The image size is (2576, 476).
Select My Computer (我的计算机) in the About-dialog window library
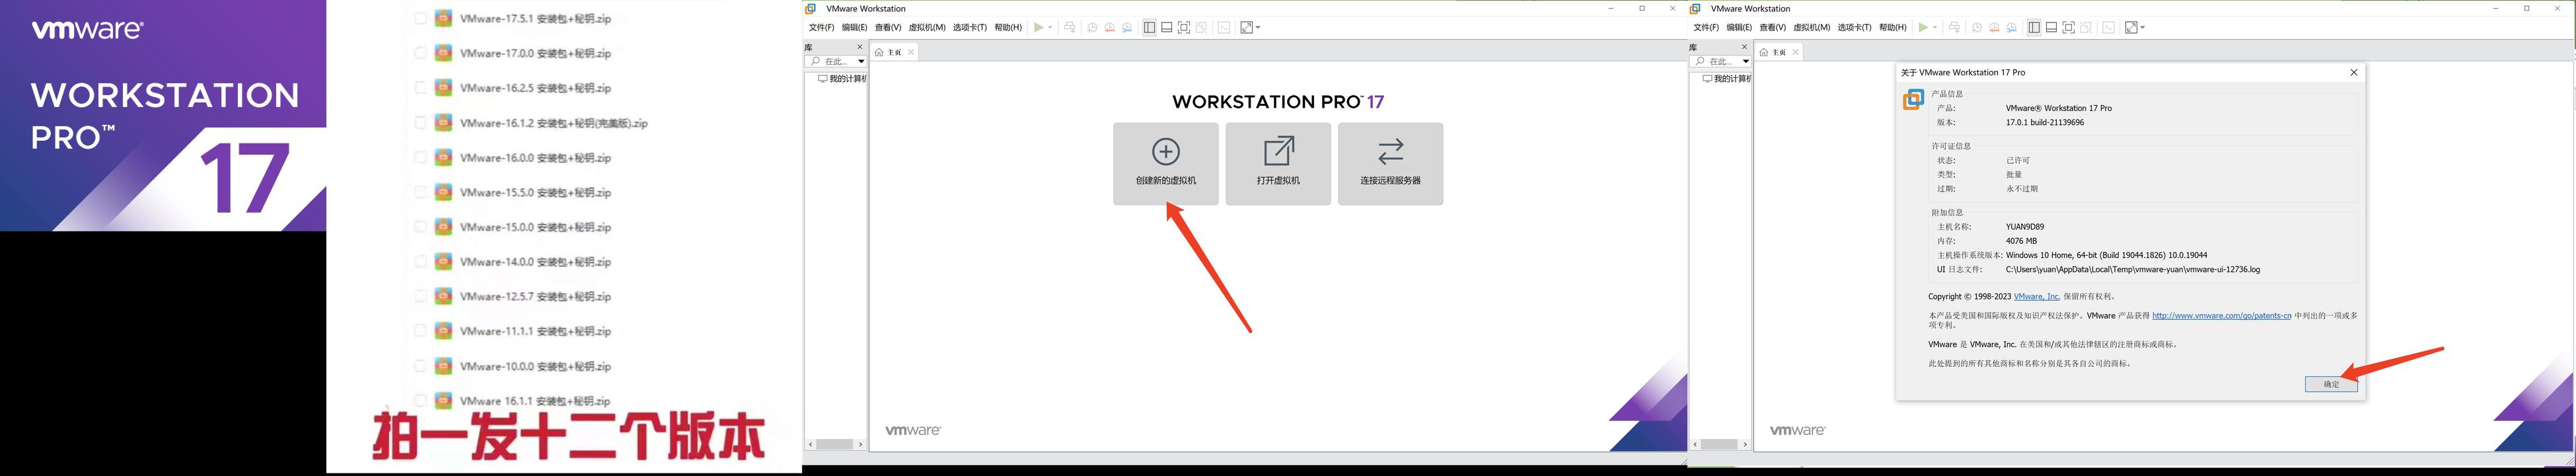(1728, 78)
